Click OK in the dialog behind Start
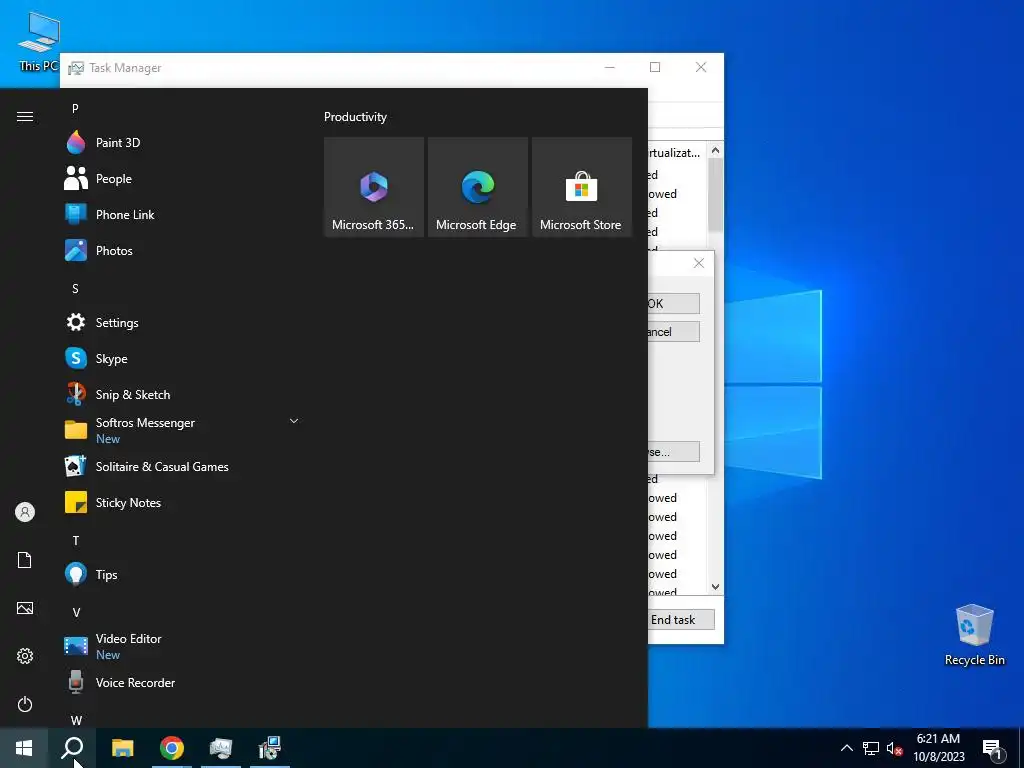Screen dimensions: 1024x768 click(x=673, y=304)
